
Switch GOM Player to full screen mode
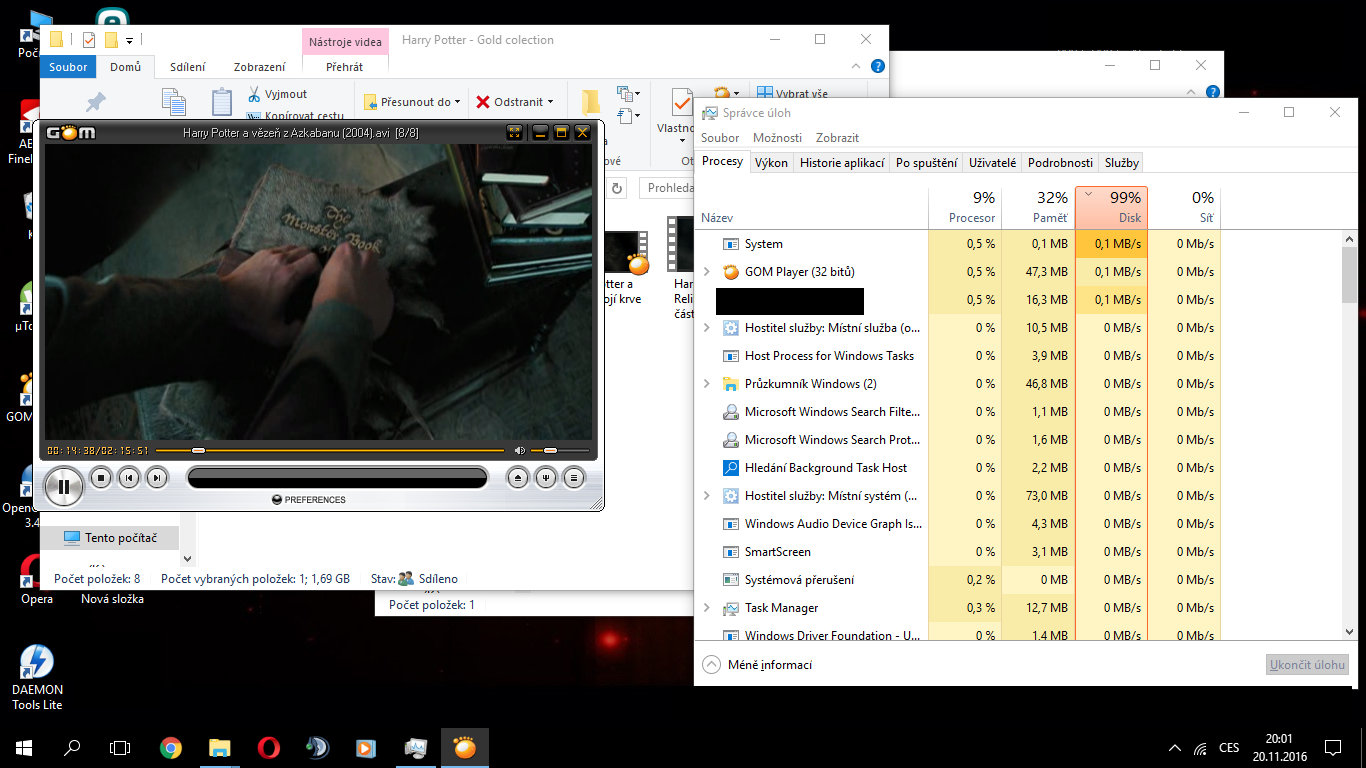514,132
